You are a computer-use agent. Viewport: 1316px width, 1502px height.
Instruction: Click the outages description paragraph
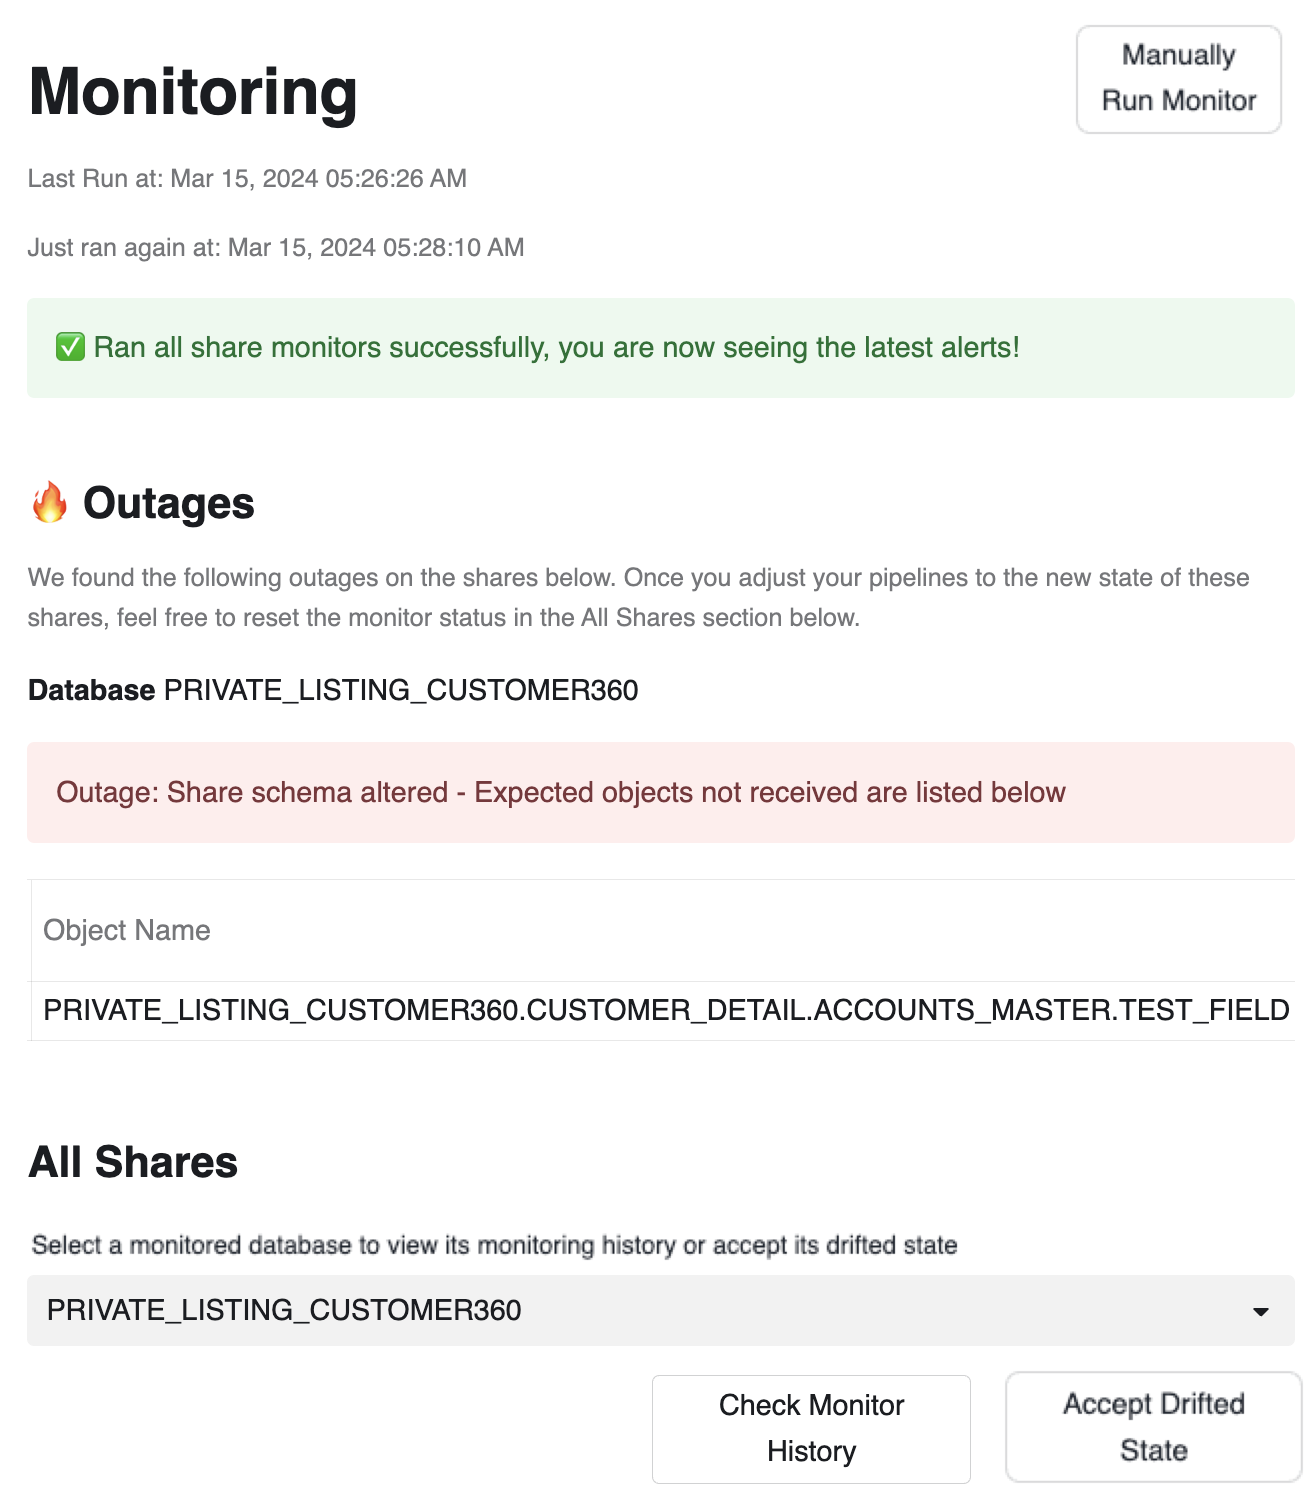638,597
